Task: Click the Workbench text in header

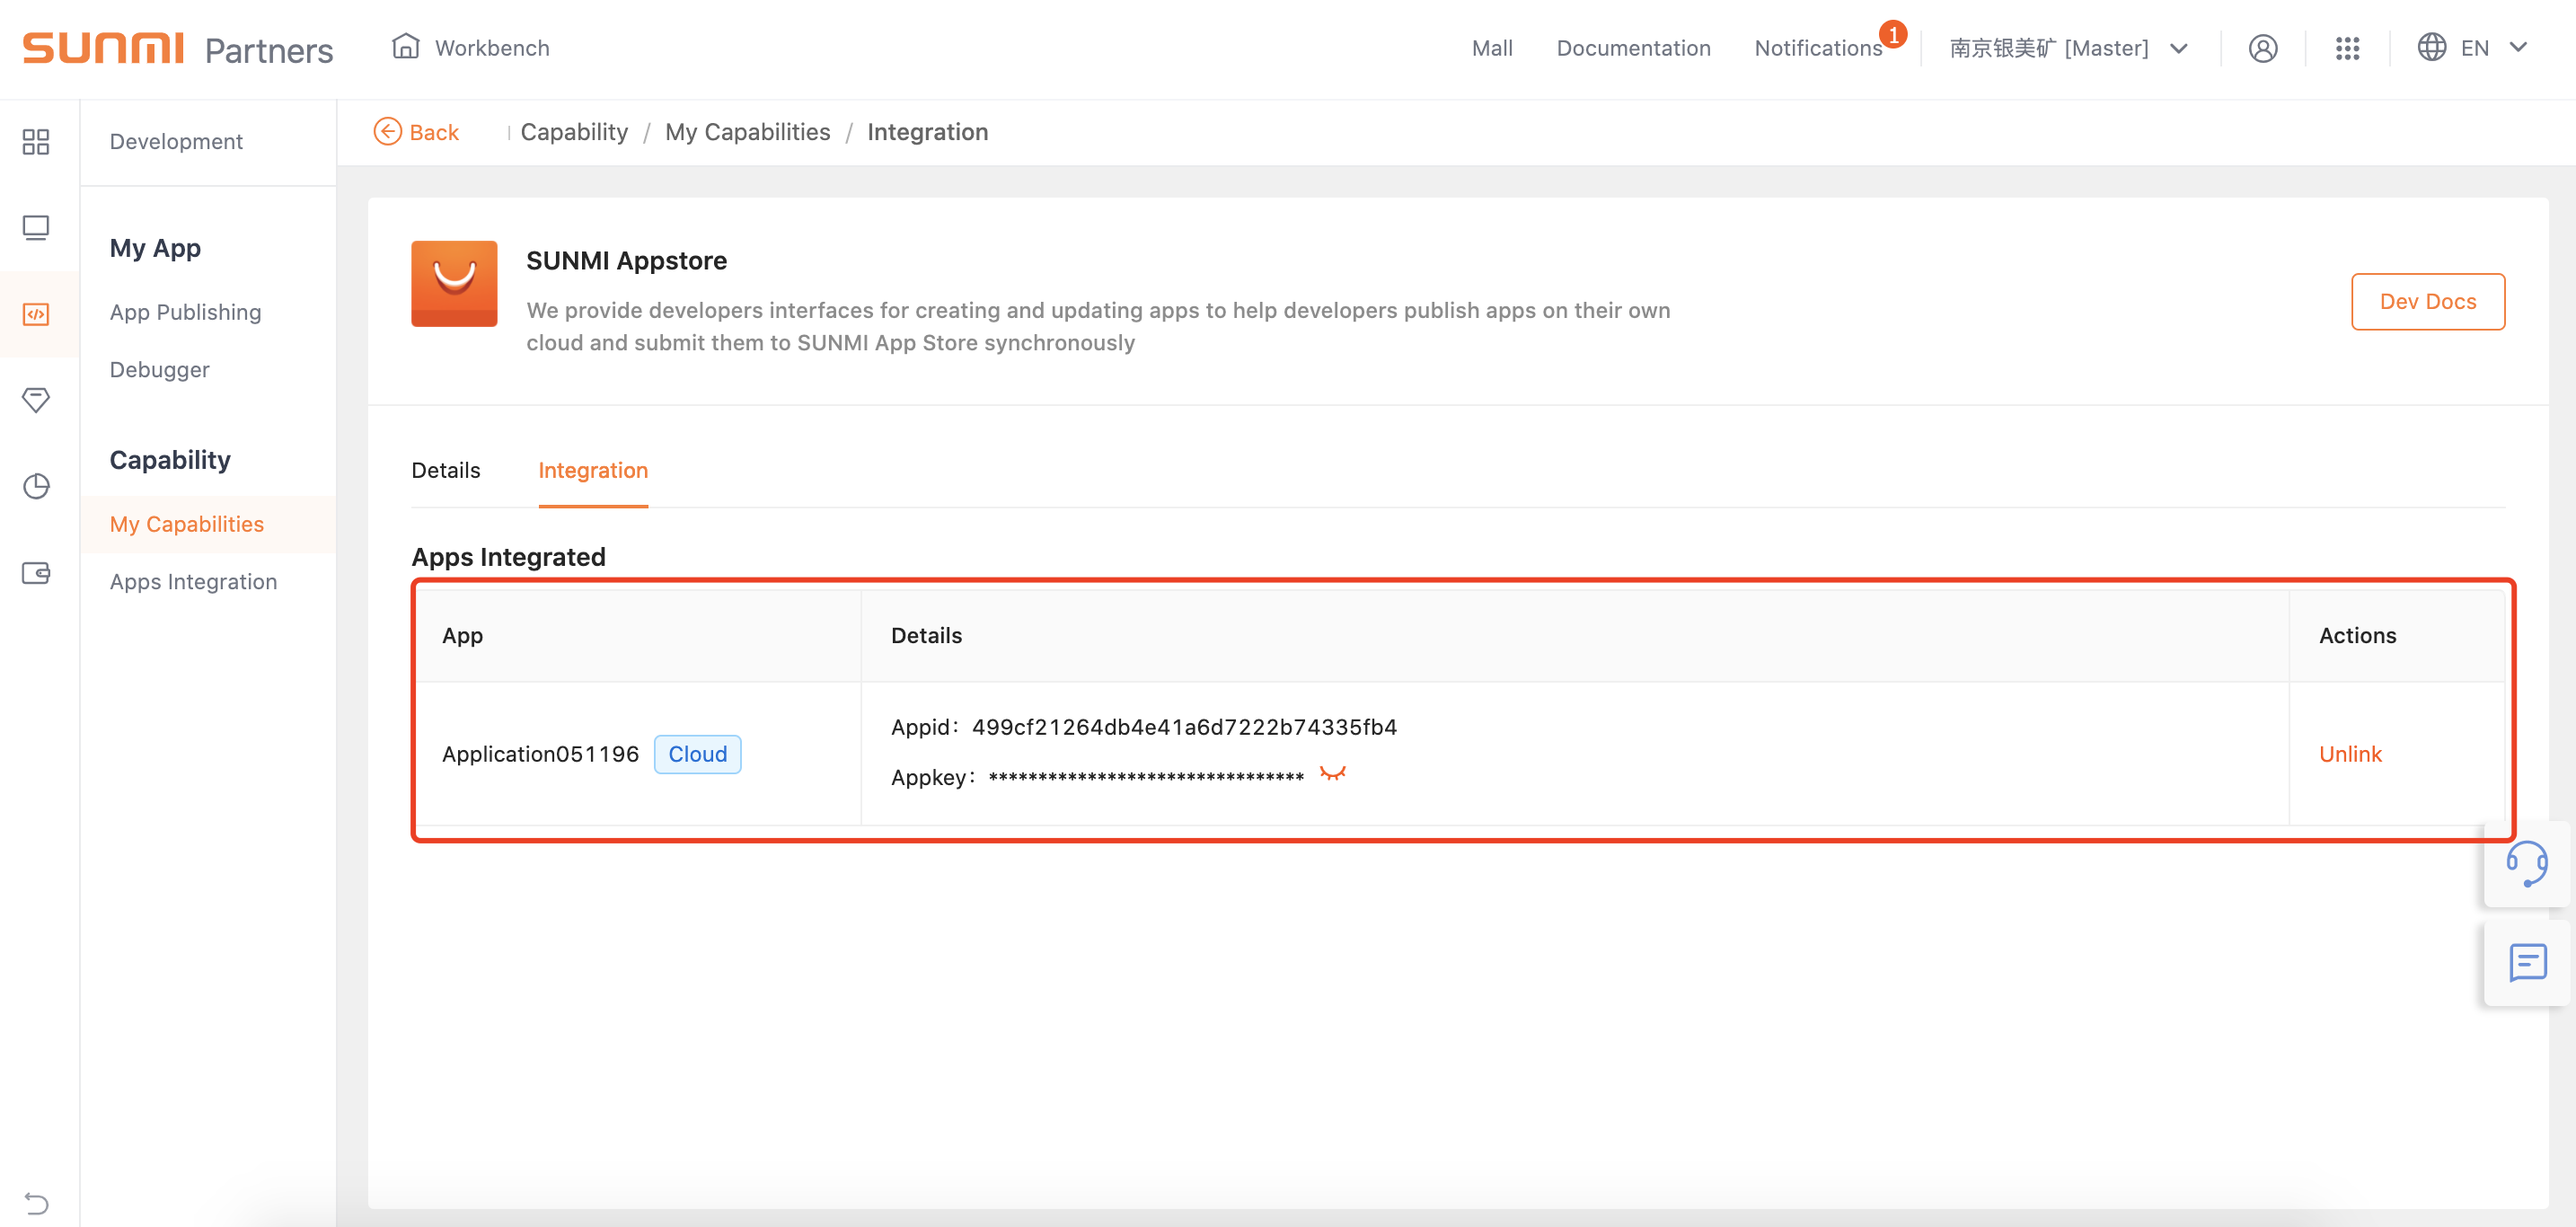Action: click(x=492, y=48)
